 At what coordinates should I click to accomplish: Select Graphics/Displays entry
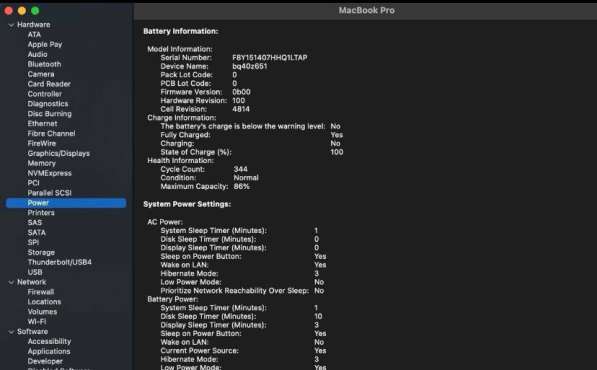59,153
